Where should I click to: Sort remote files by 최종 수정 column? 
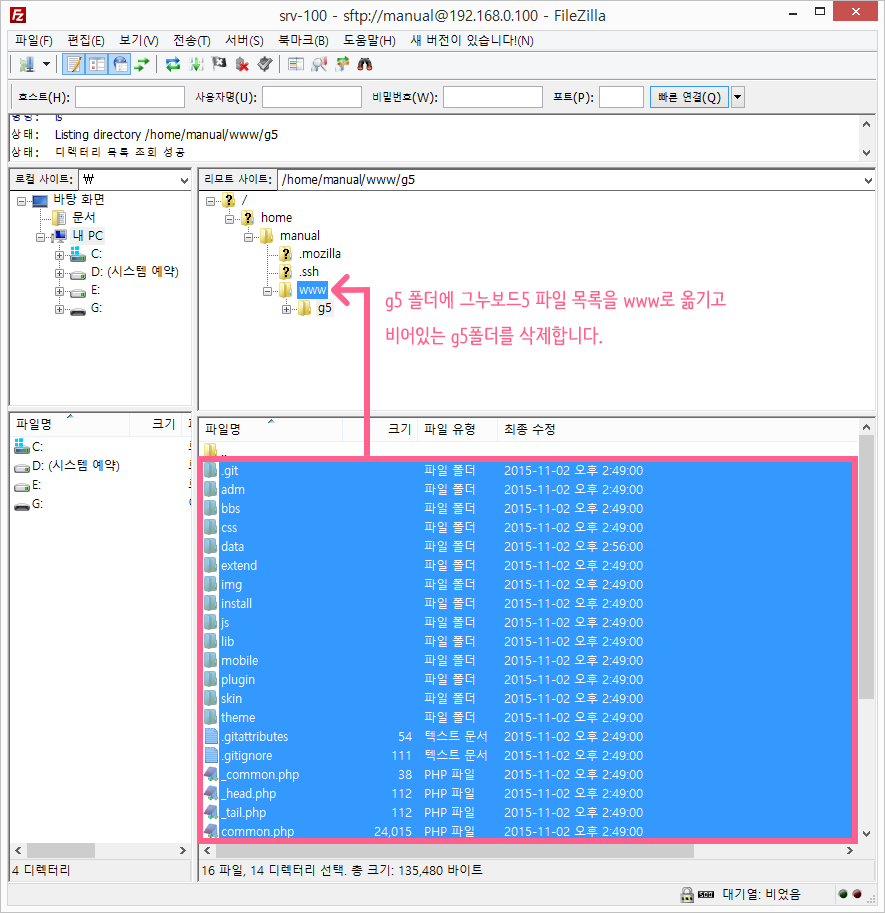pyautogui.click(x=678, y=429)
